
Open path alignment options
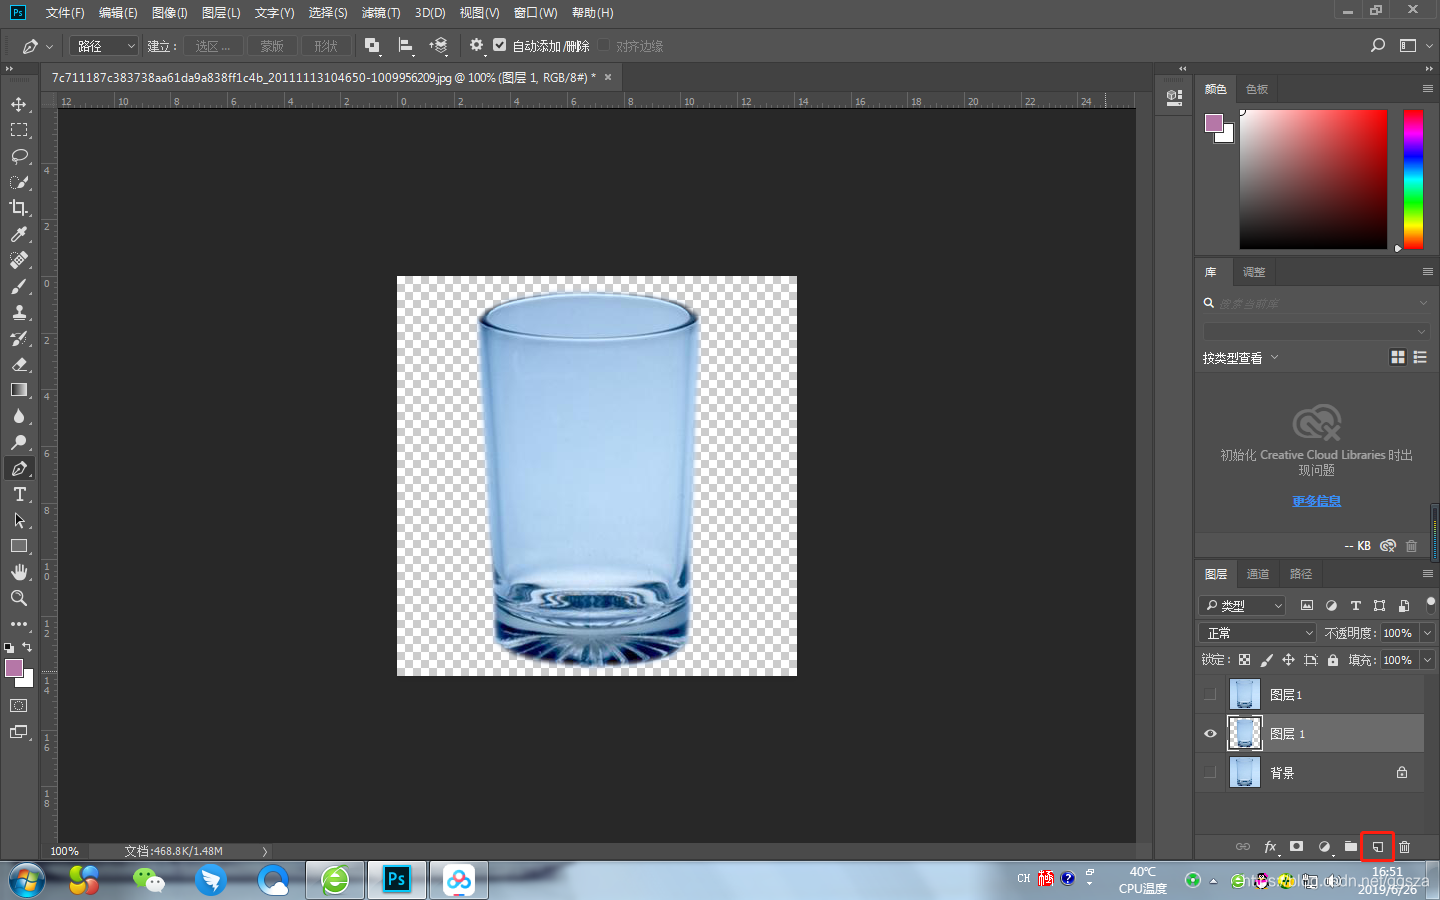click(405, 45)
